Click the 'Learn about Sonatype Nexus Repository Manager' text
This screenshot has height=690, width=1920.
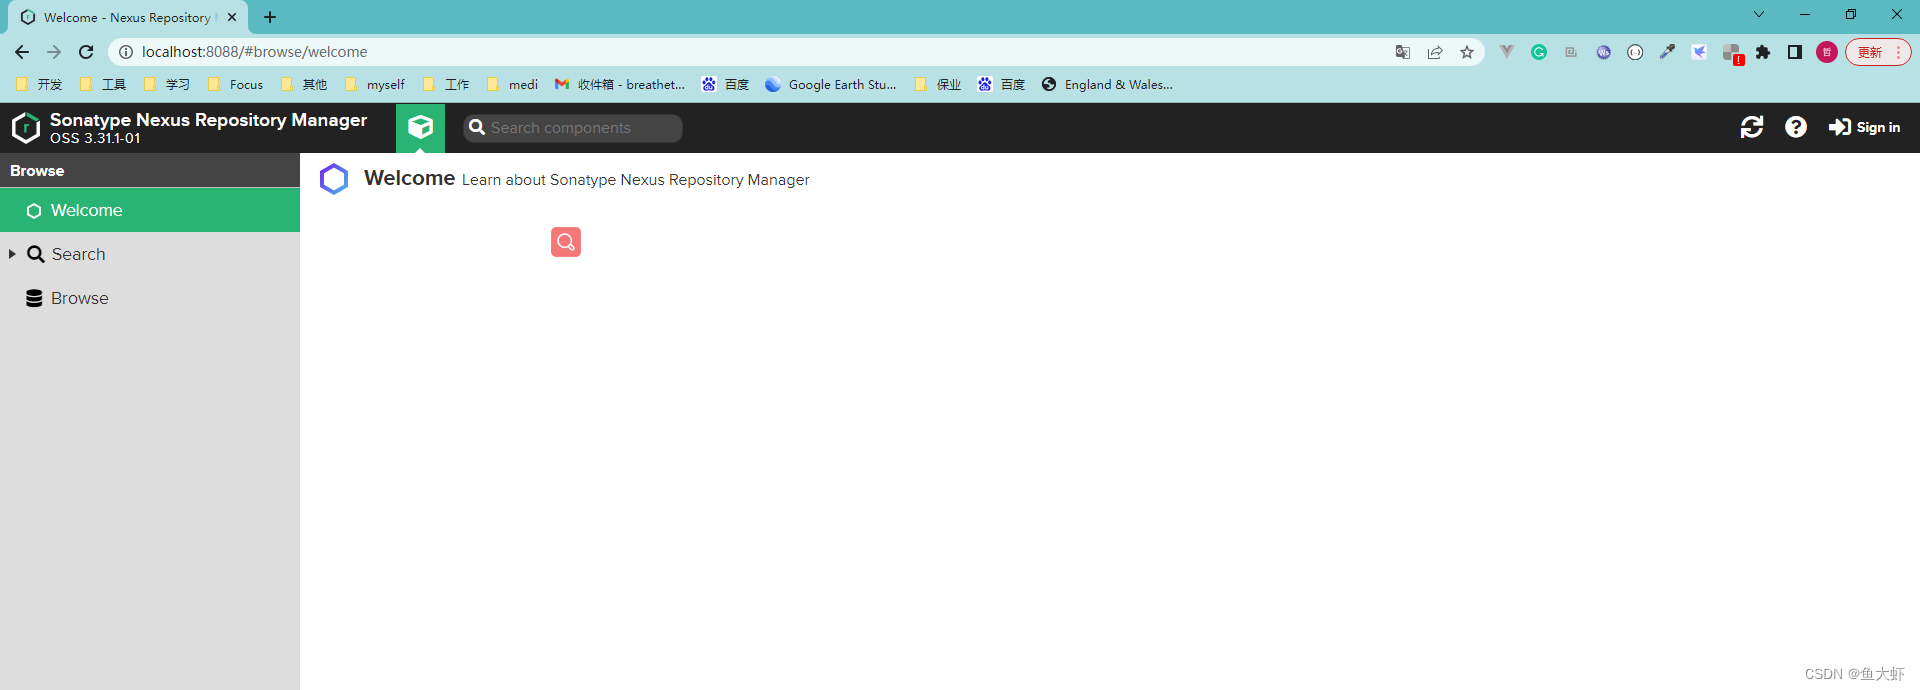[636, 180]
